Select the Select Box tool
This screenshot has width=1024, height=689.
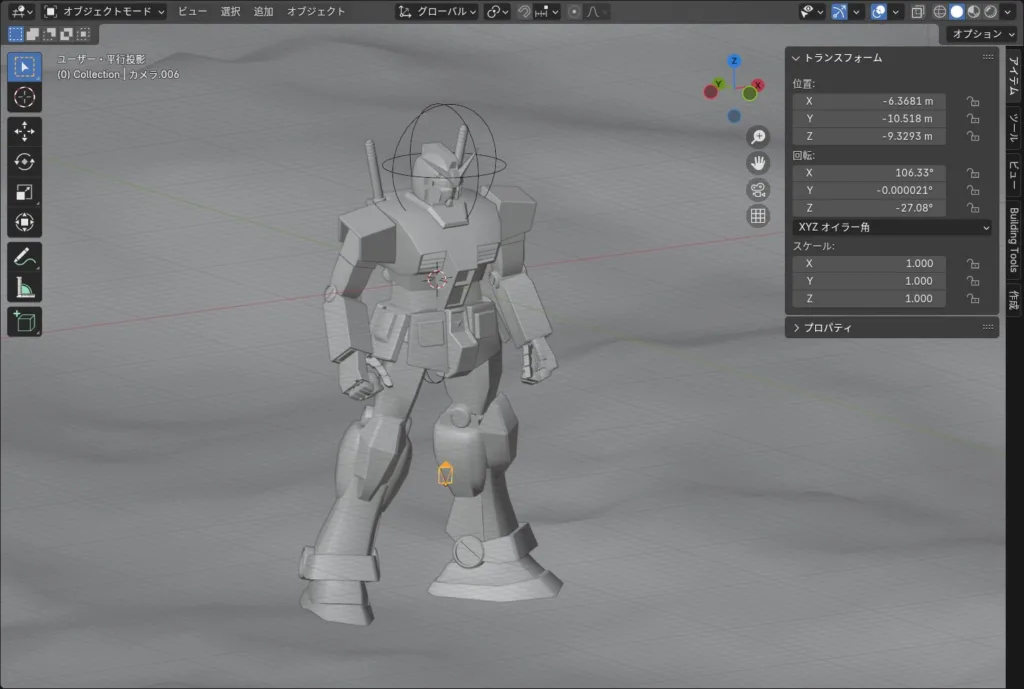click(x=25, y=67)
